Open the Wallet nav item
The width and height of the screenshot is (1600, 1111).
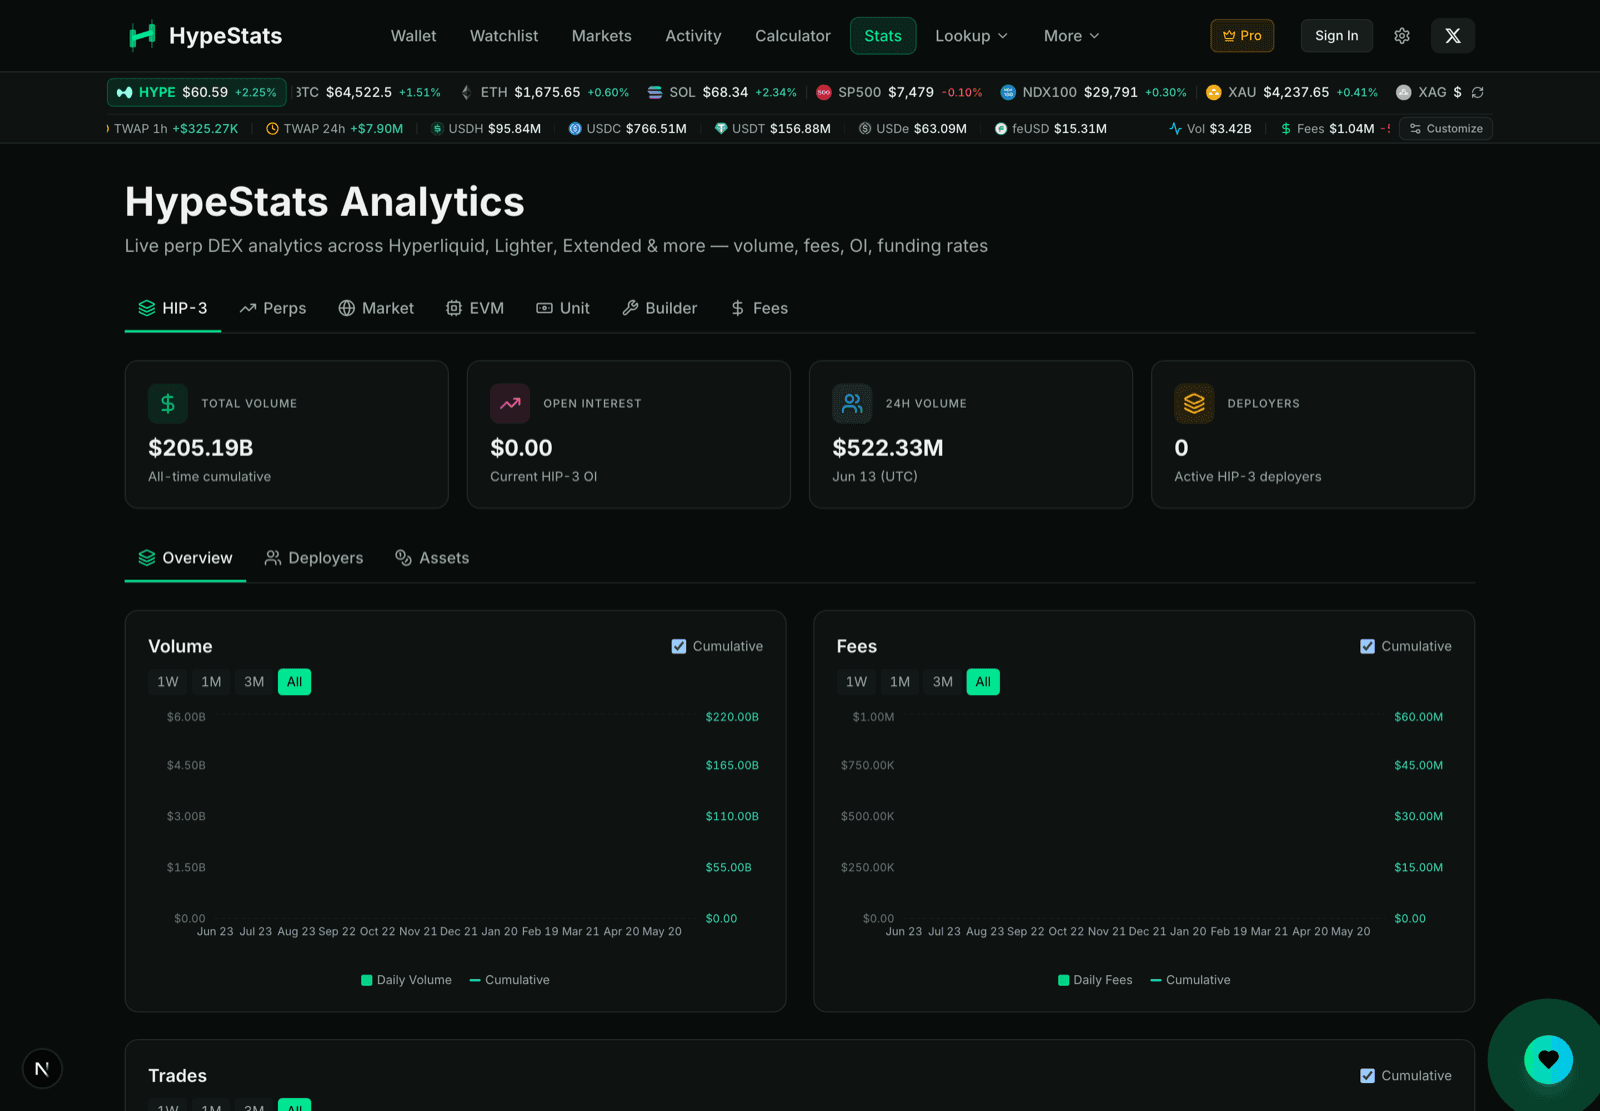(413, 36)
